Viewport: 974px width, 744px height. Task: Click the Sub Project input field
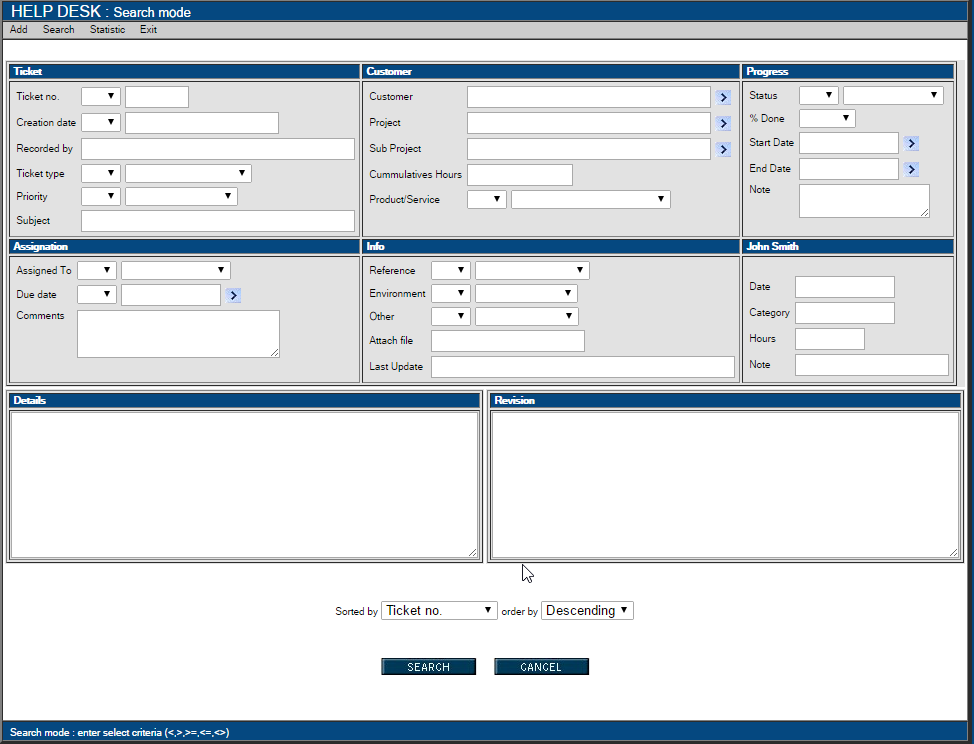(x=589, y=149)
